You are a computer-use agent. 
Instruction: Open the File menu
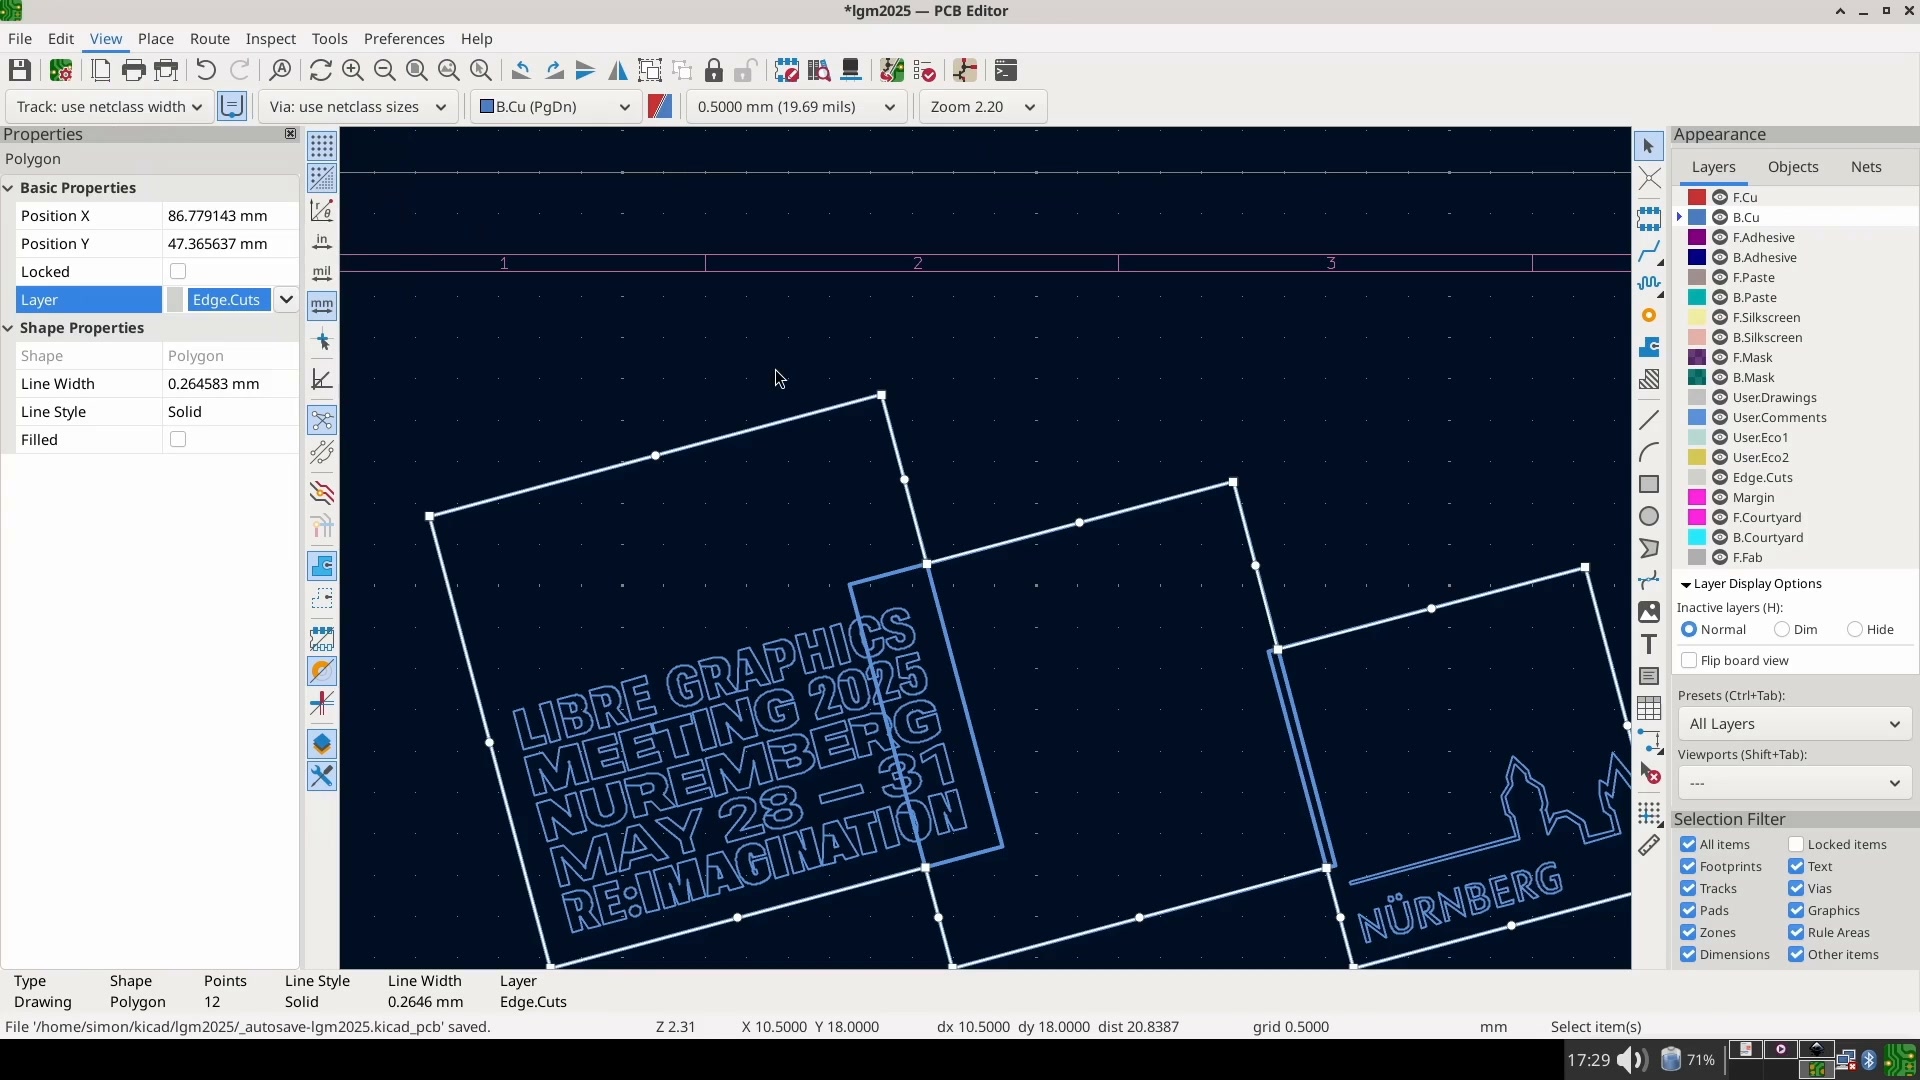pyautogui.click(x=20, y=39)
